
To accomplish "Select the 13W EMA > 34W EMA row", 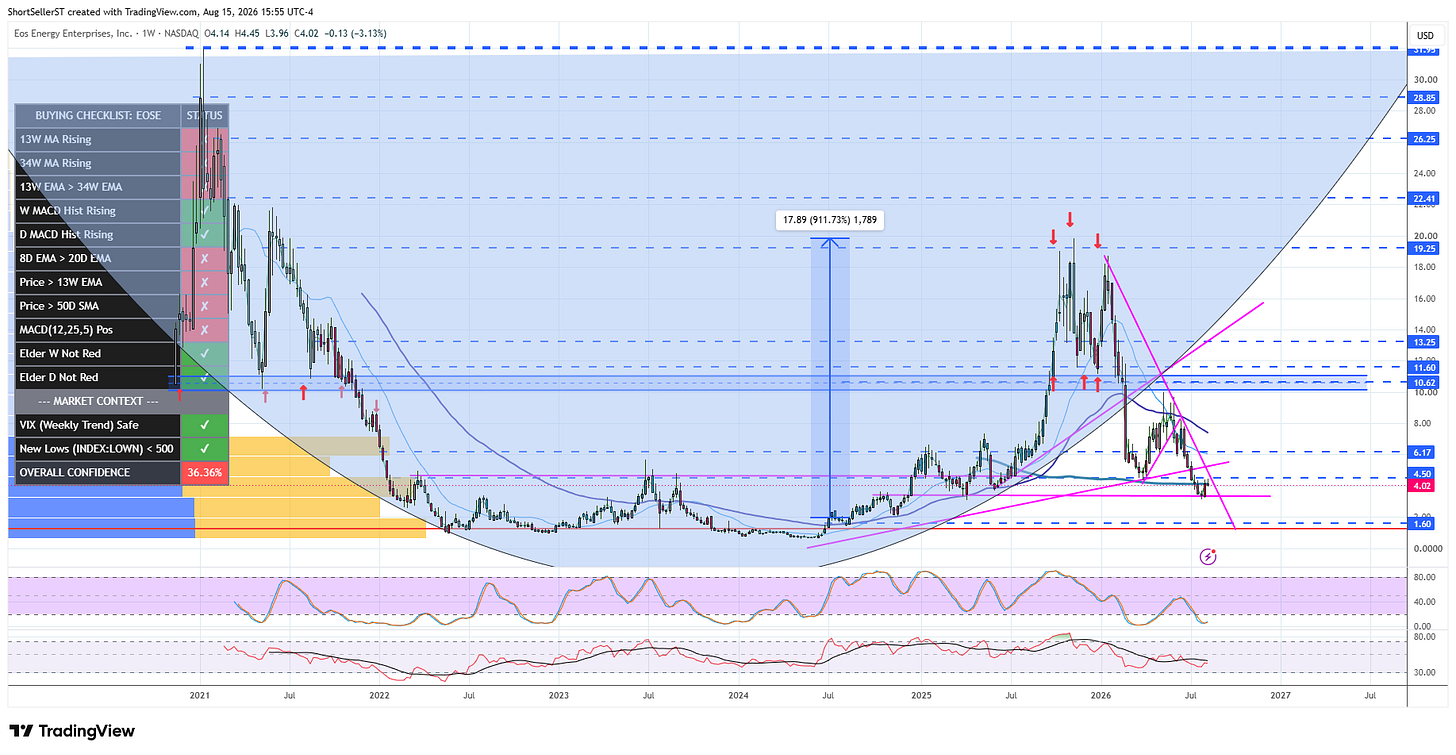I will [122, 187].
